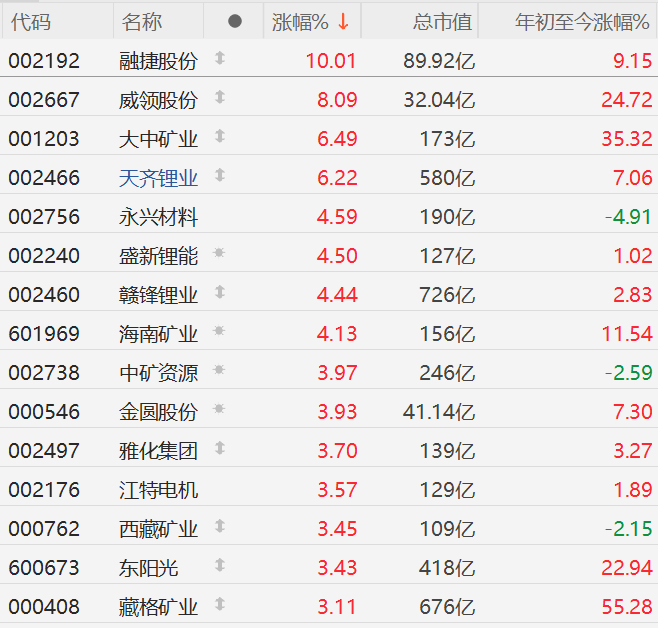
Task: Click market cap 89.92亿
Action: click(x=439, y=61)
